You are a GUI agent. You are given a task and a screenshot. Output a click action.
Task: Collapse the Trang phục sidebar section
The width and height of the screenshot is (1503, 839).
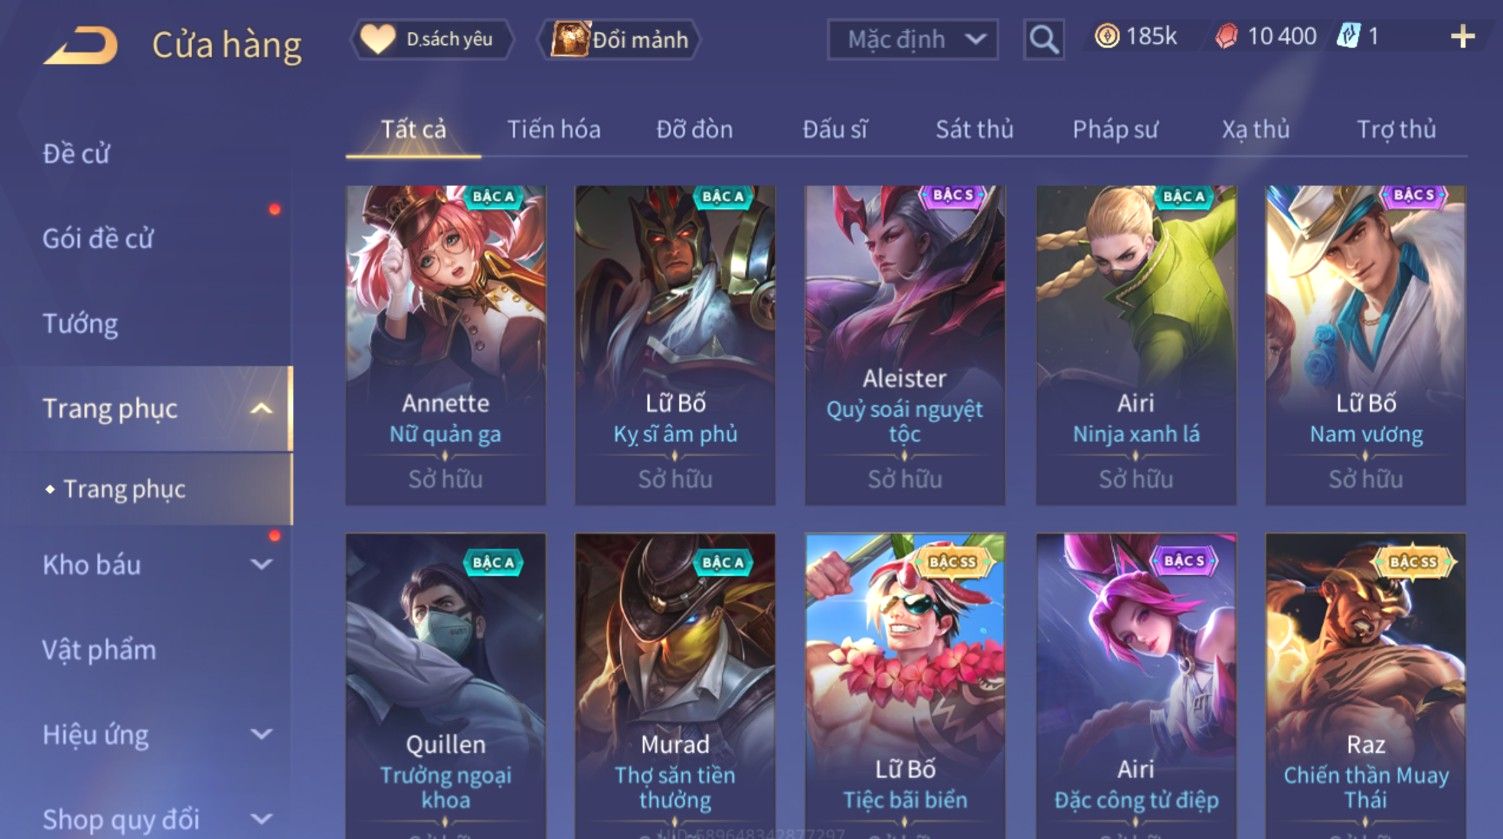click(261, 408)
